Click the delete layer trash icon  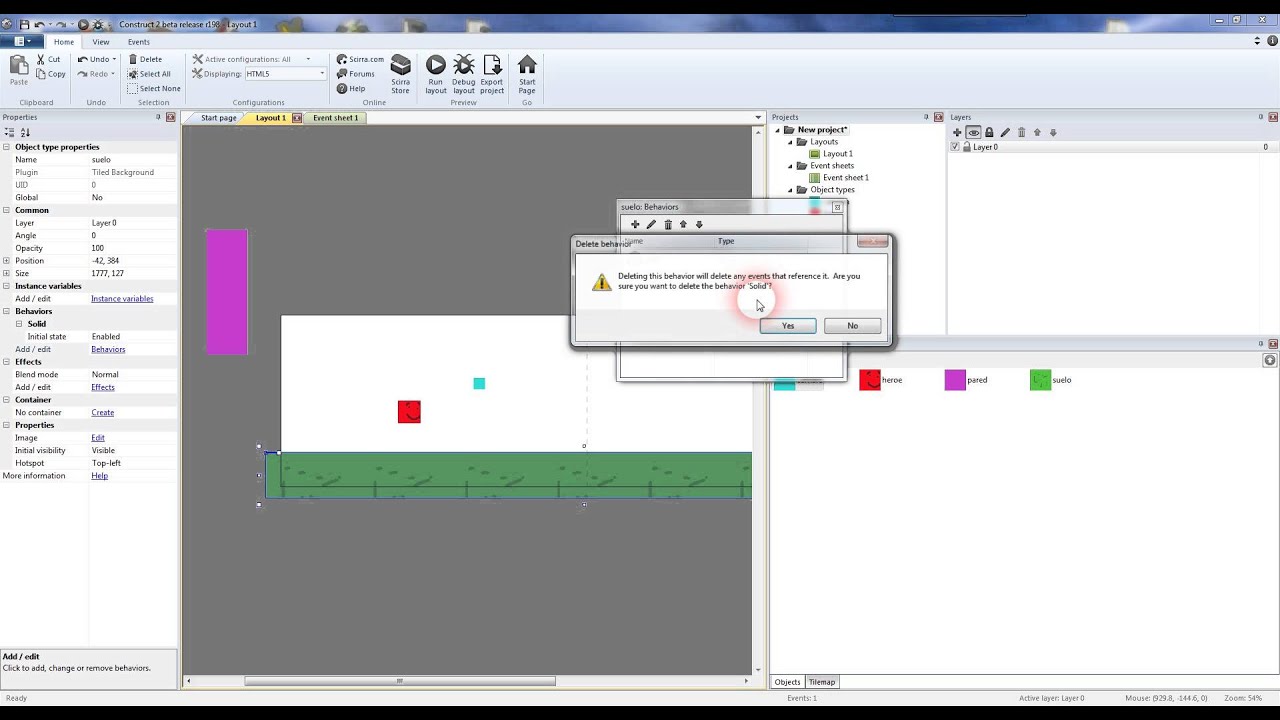[x=1021, y=132]
